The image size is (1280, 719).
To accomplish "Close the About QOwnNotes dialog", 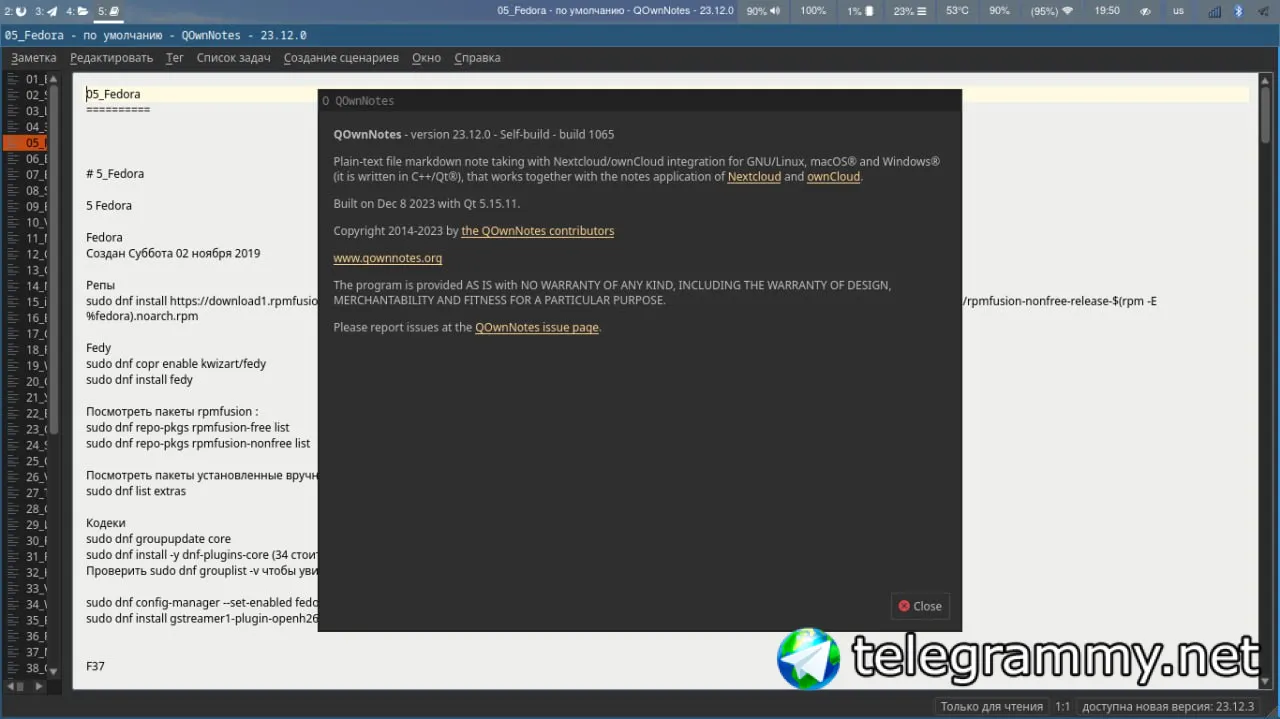I will 920,606.
